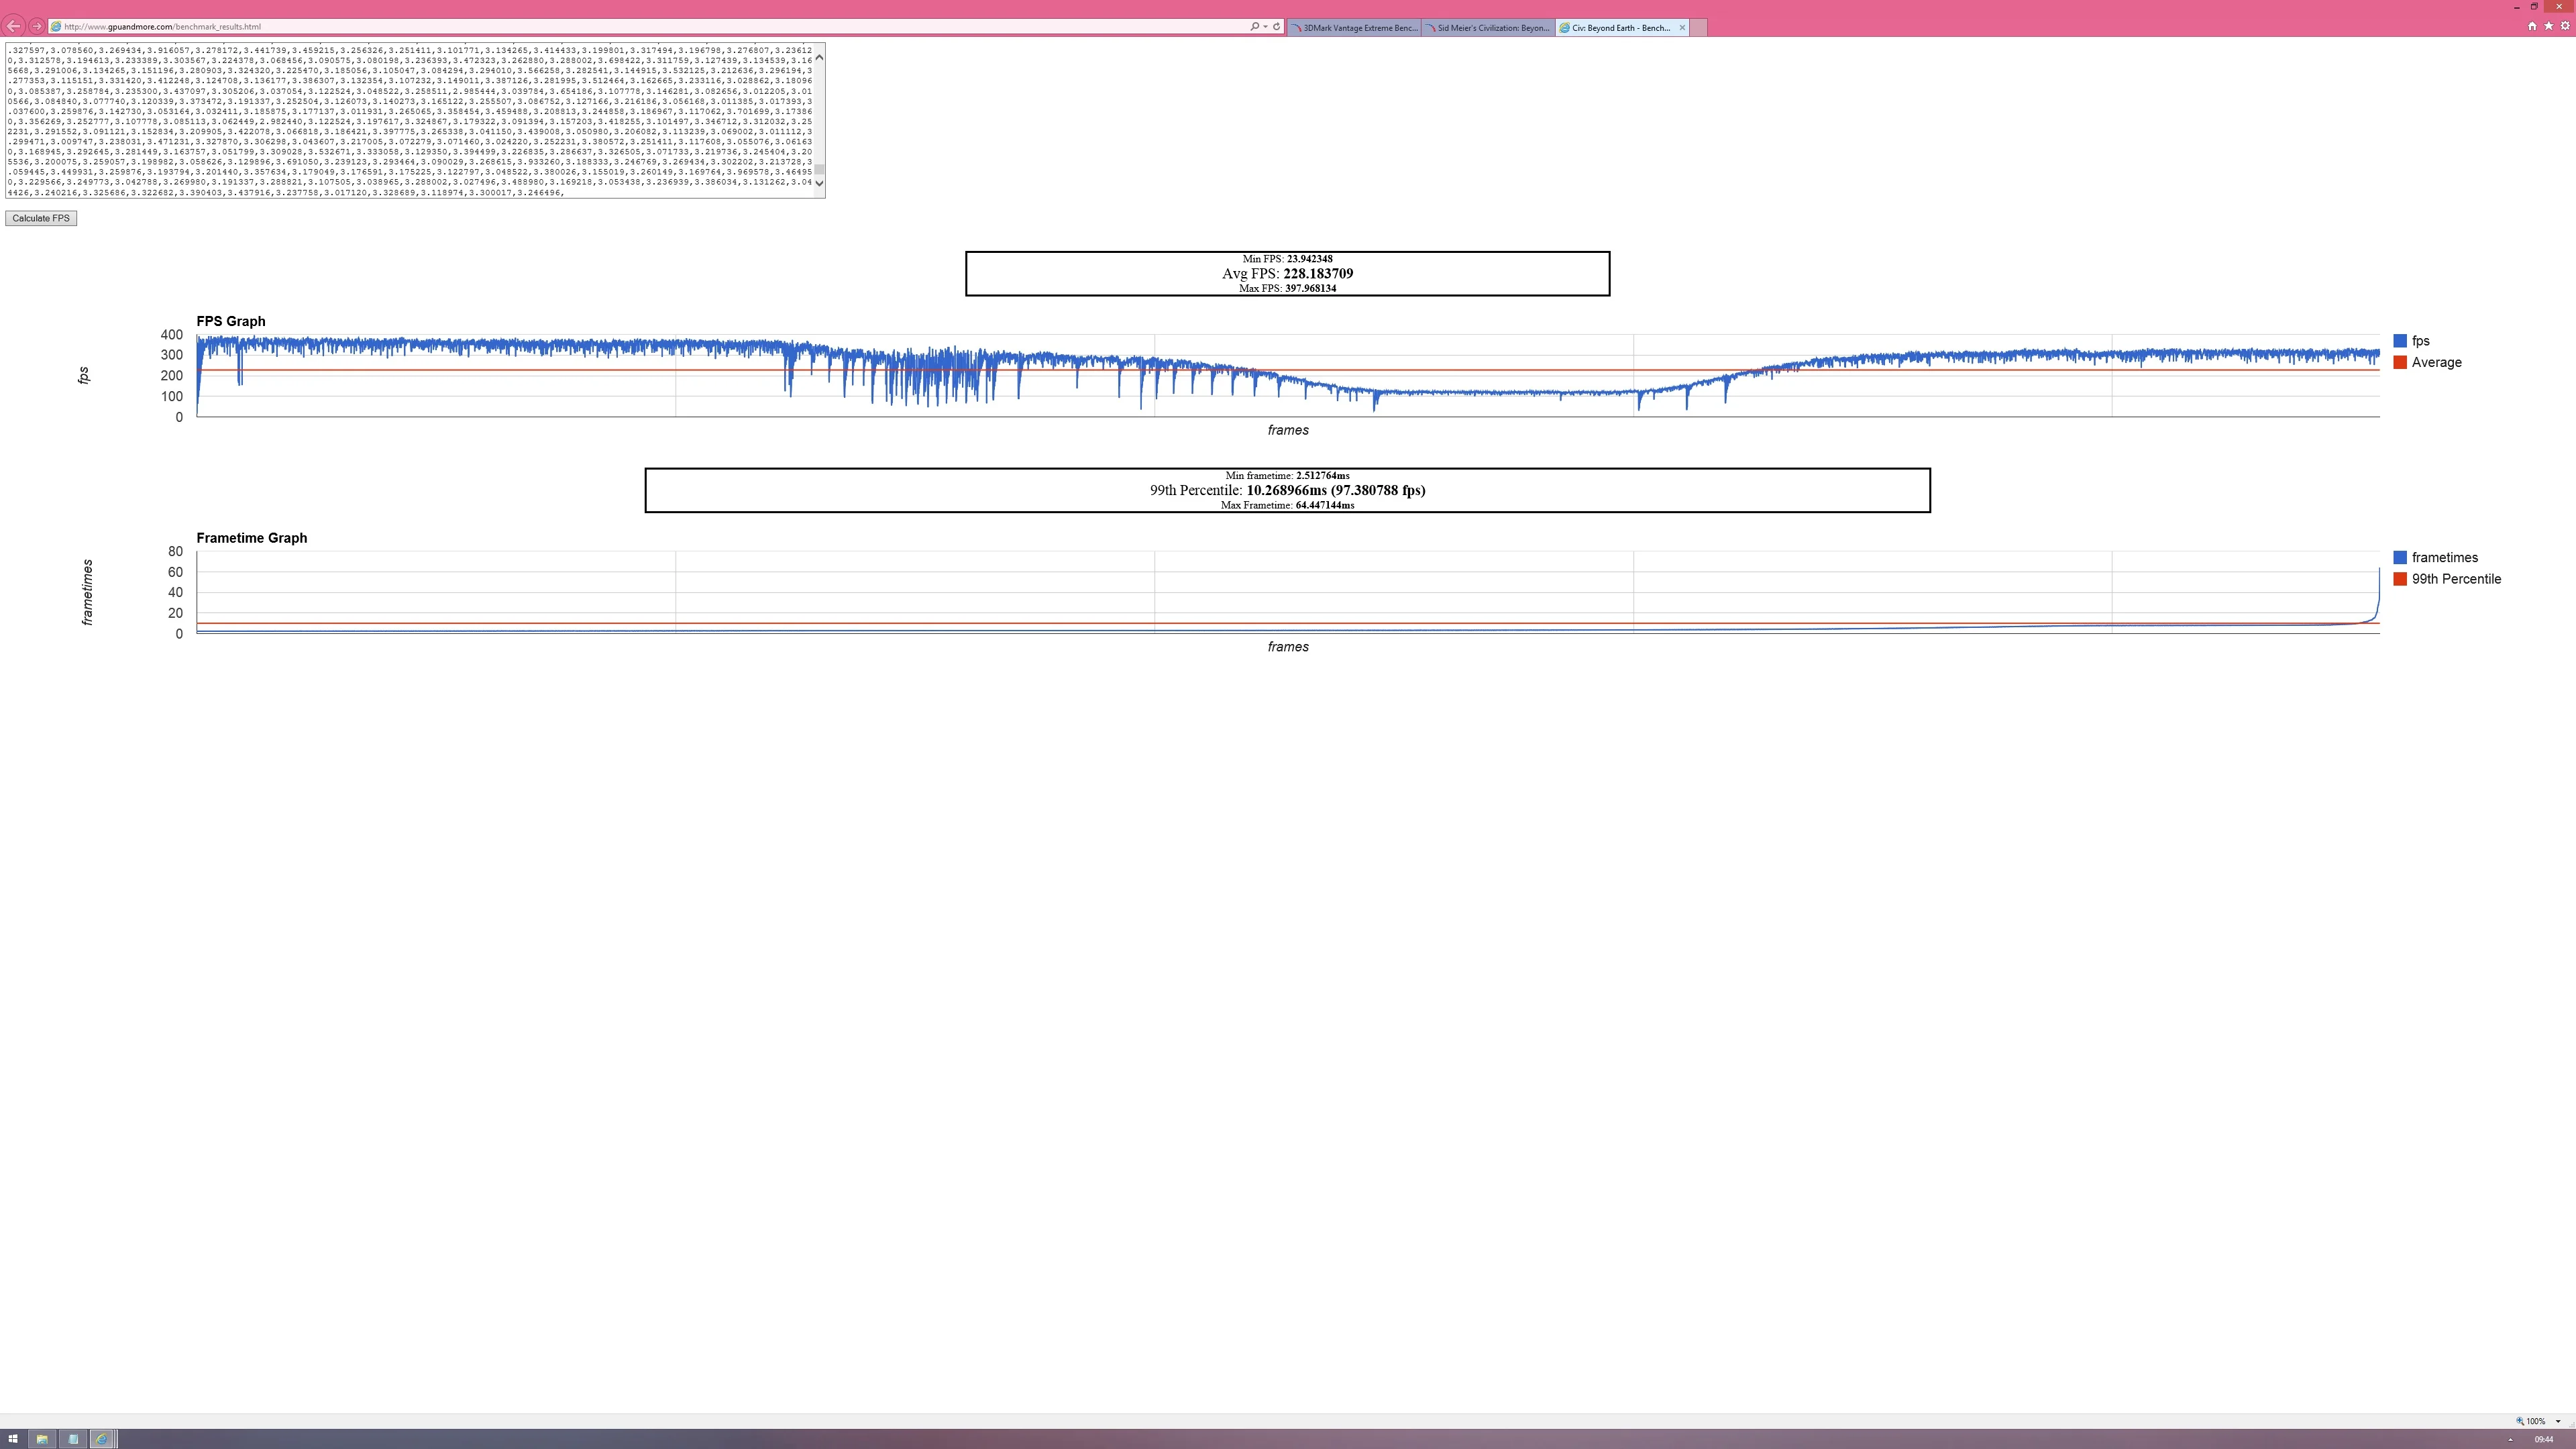Open the zoom level dropdown arrow
This screenshot has height=1449, width=2576.
point(2558,1421)
